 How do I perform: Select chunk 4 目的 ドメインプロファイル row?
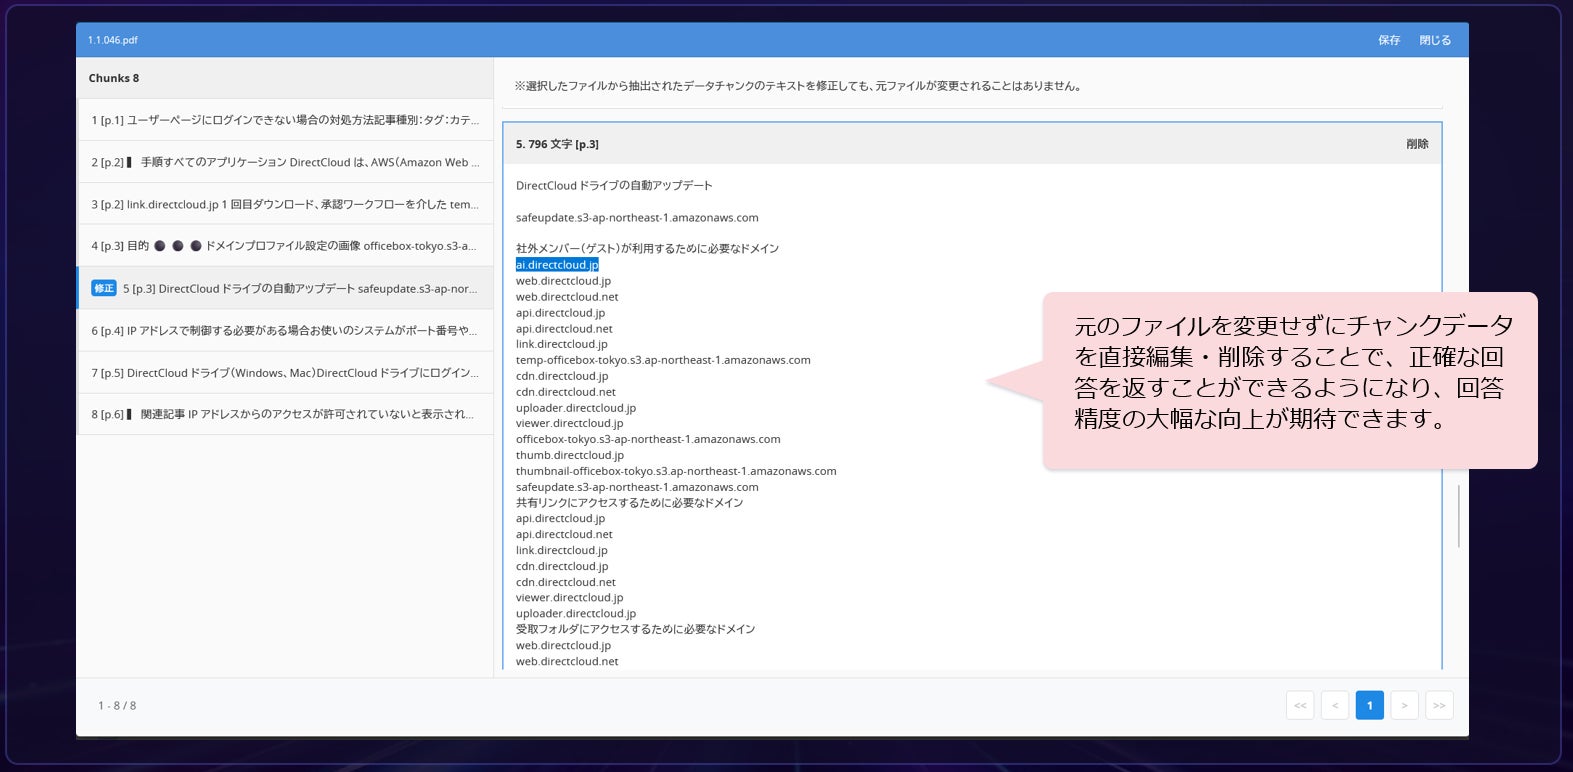(x=285, y=246)
